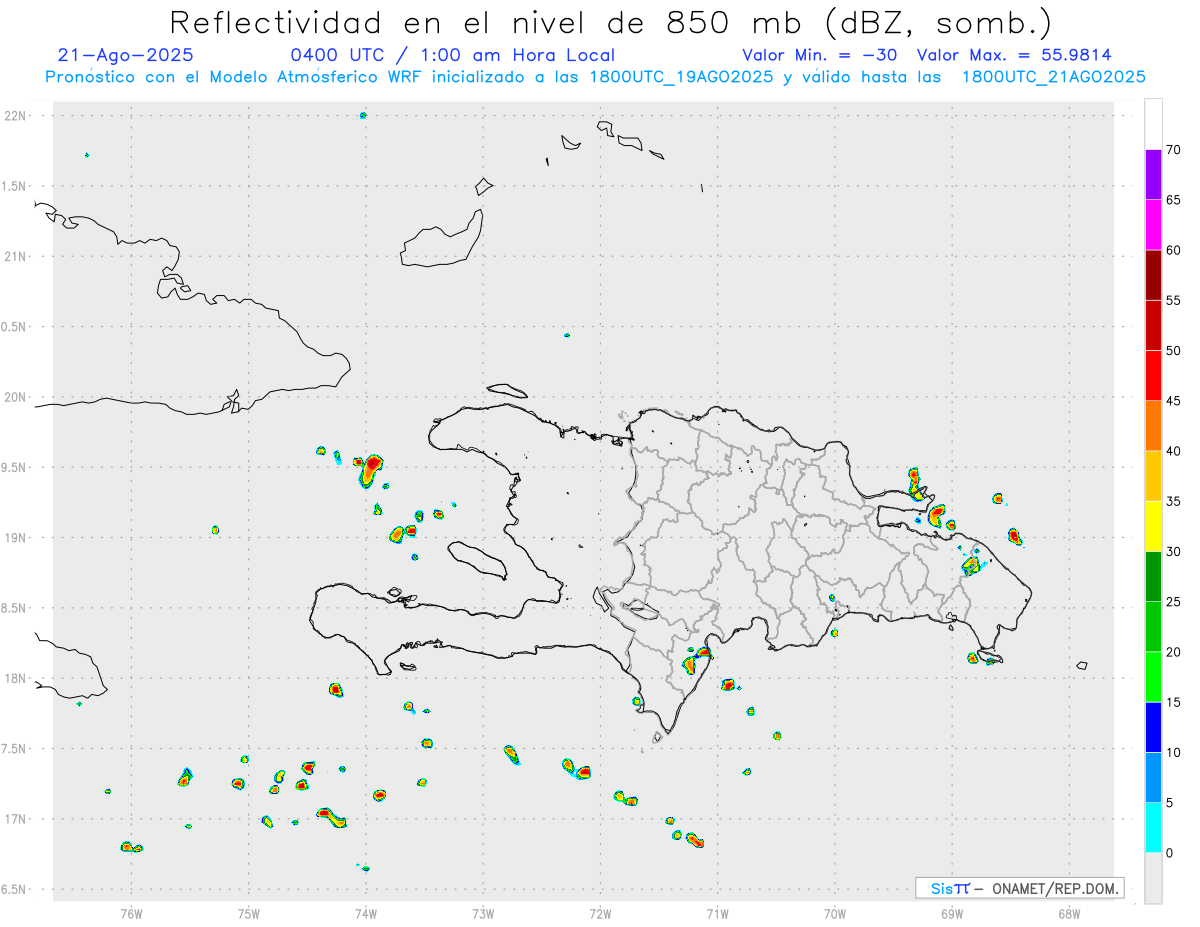Click the '60' label on the color scale
This screenshot has width=1200, height=927.
point(1173,250)
